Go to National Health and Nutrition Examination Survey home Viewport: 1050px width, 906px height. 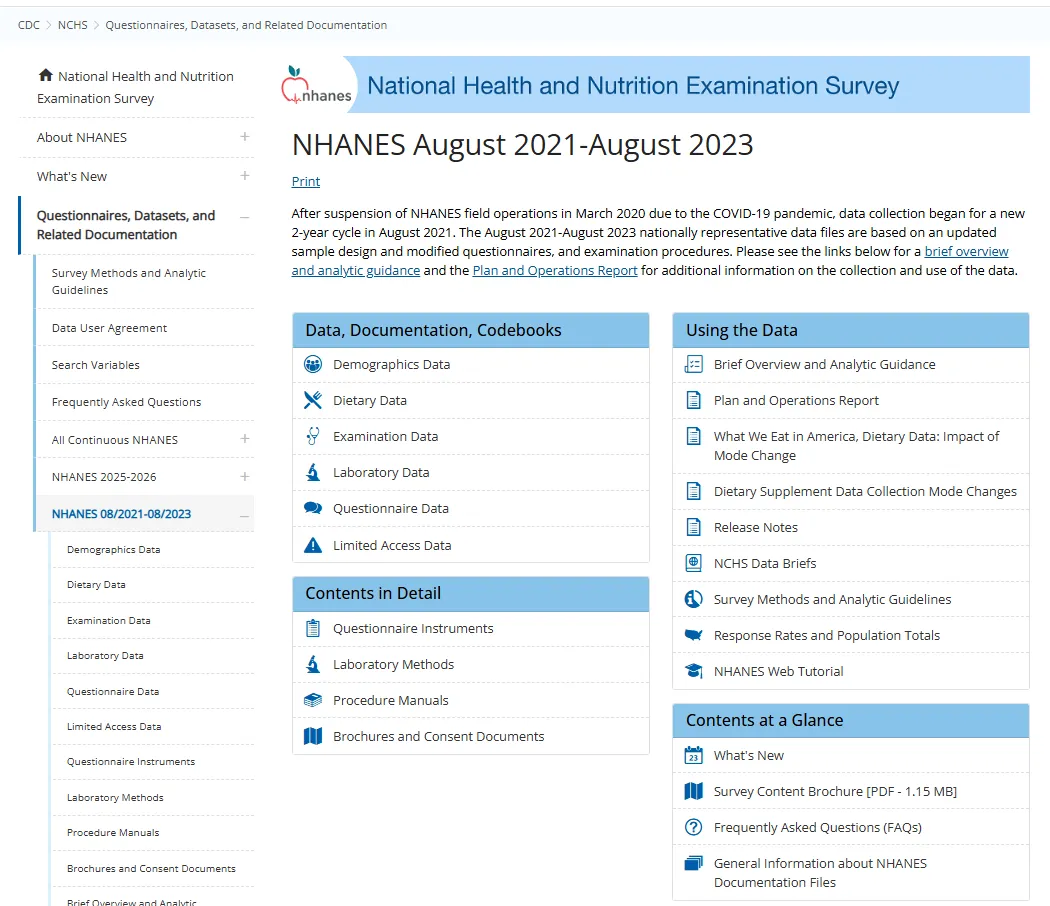(x=135, y=87)
